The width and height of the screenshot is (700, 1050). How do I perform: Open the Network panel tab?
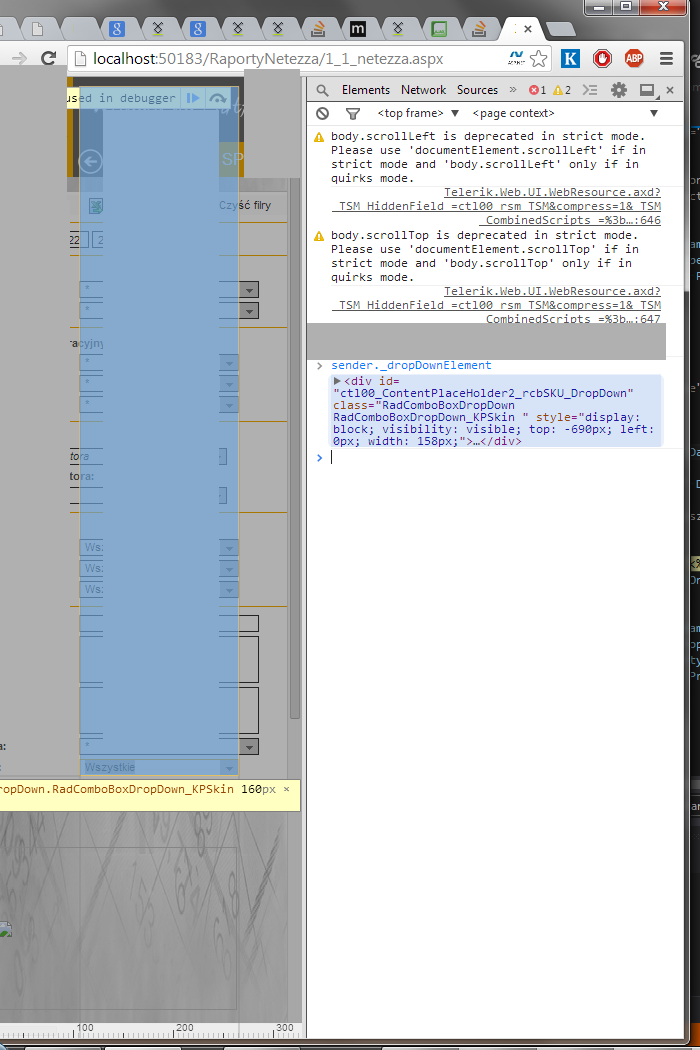coord(423,90)
